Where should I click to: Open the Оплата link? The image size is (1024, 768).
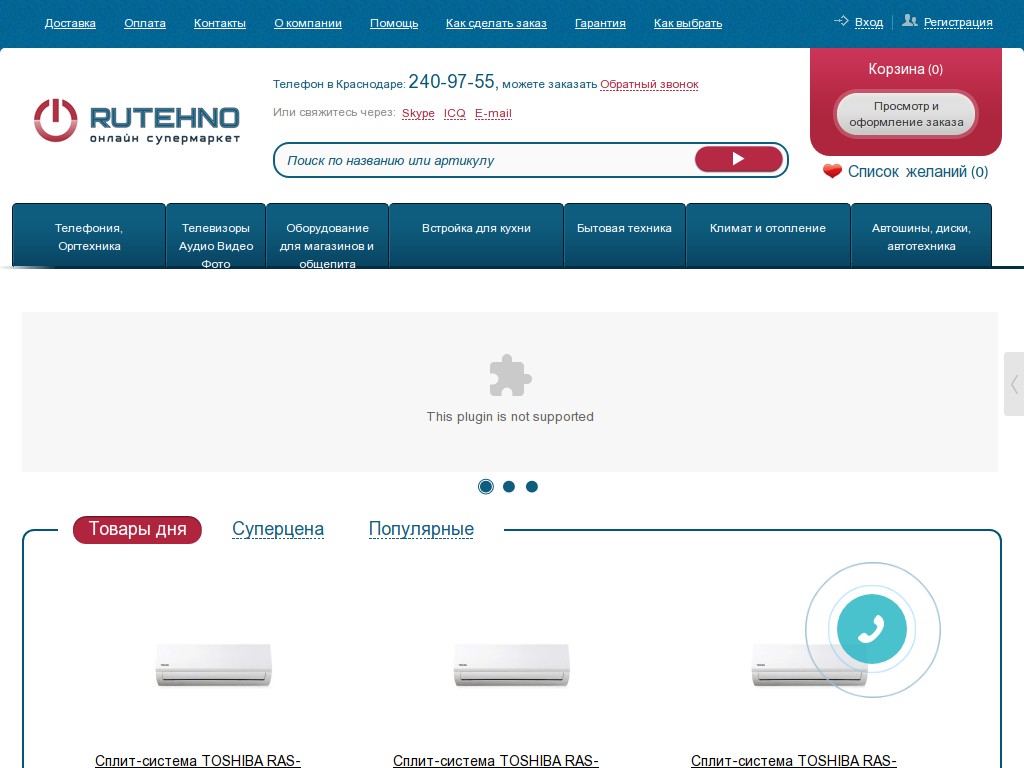tap(145, 24)
